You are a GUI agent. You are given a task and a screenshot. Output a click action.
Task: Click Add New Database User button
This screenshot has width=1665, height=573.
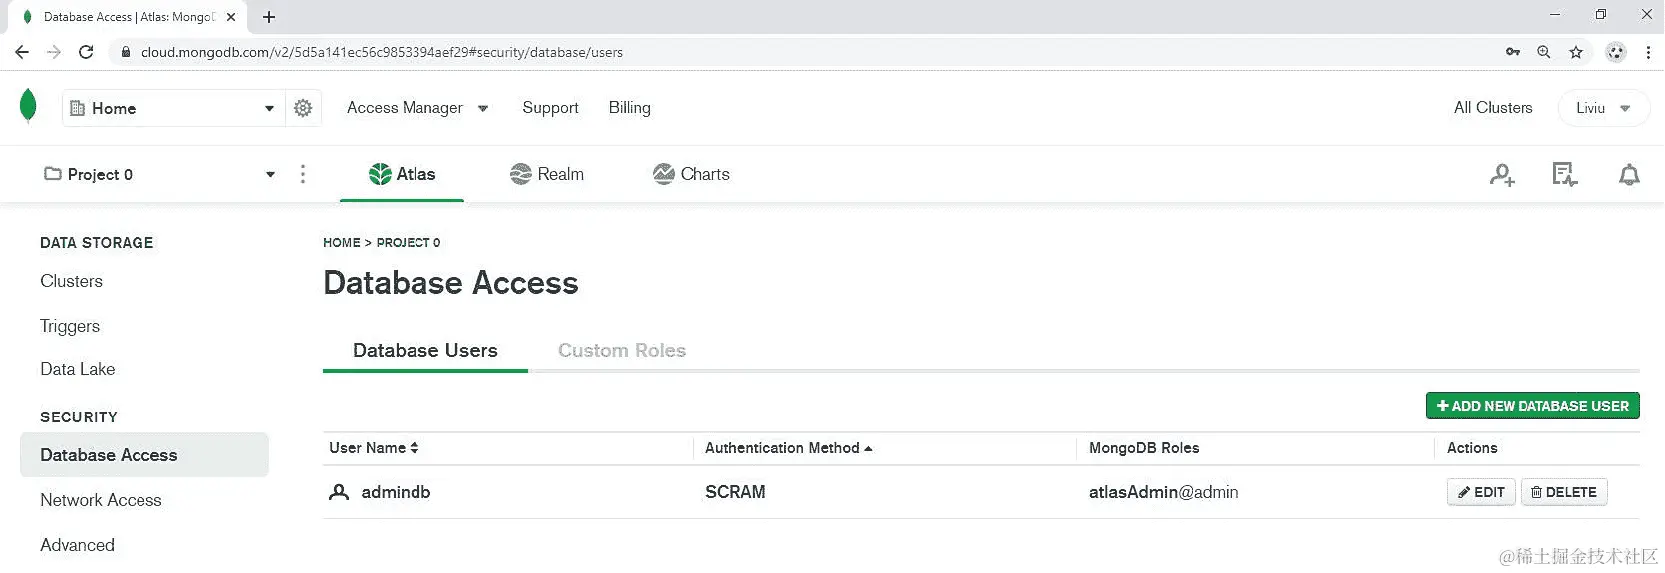click(x=1532, y=406)
